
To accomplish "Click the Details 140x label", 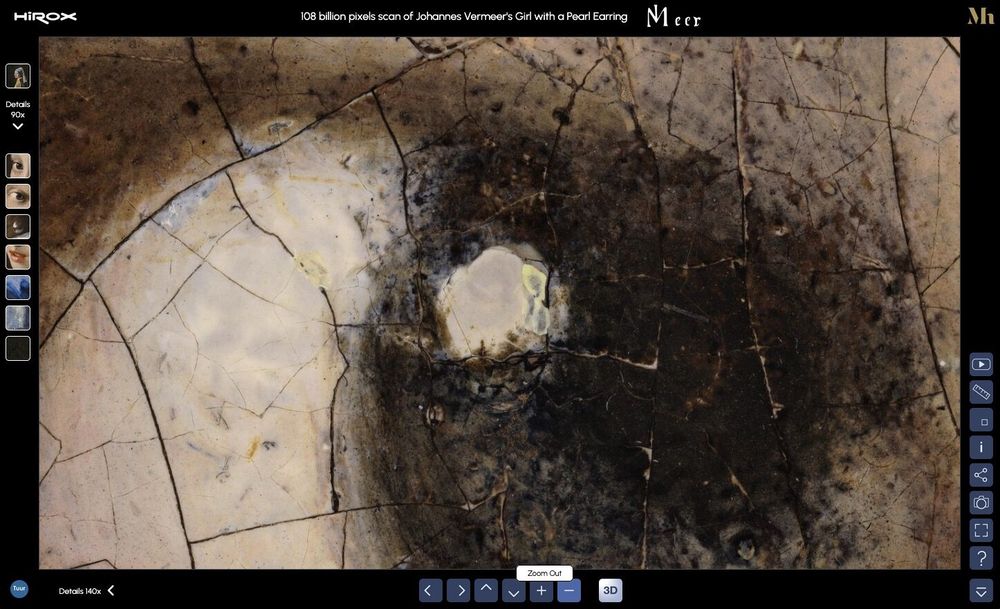I will click(80, 591).
